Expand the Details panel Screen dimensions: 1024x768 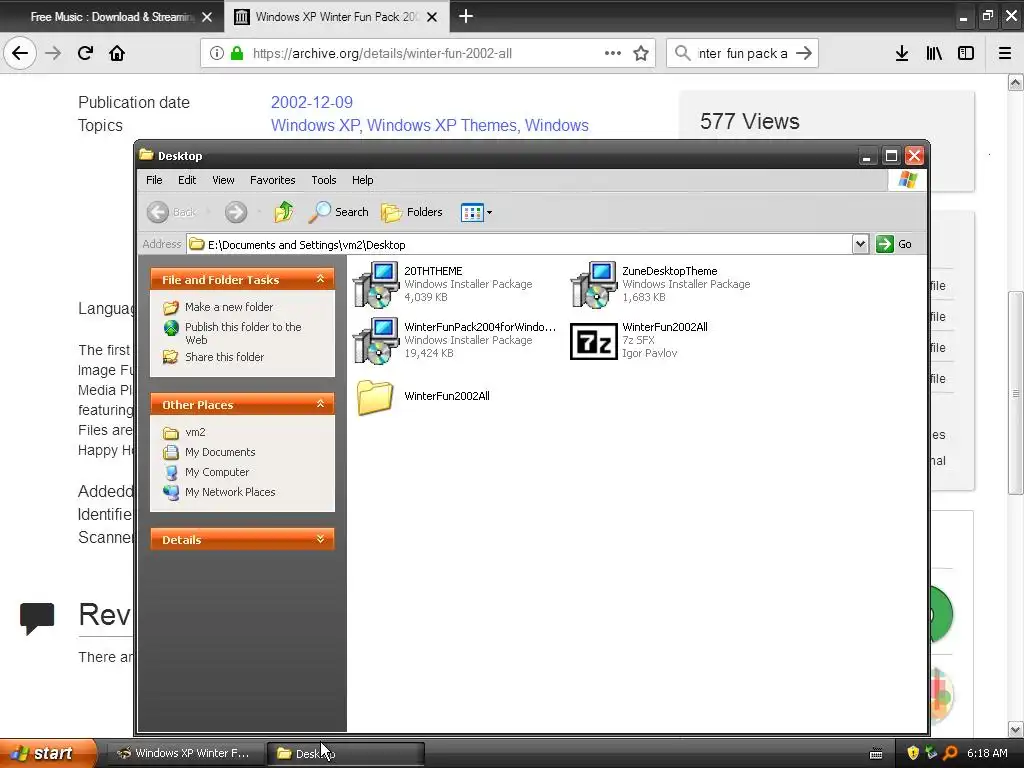click(x=320, y=539)
